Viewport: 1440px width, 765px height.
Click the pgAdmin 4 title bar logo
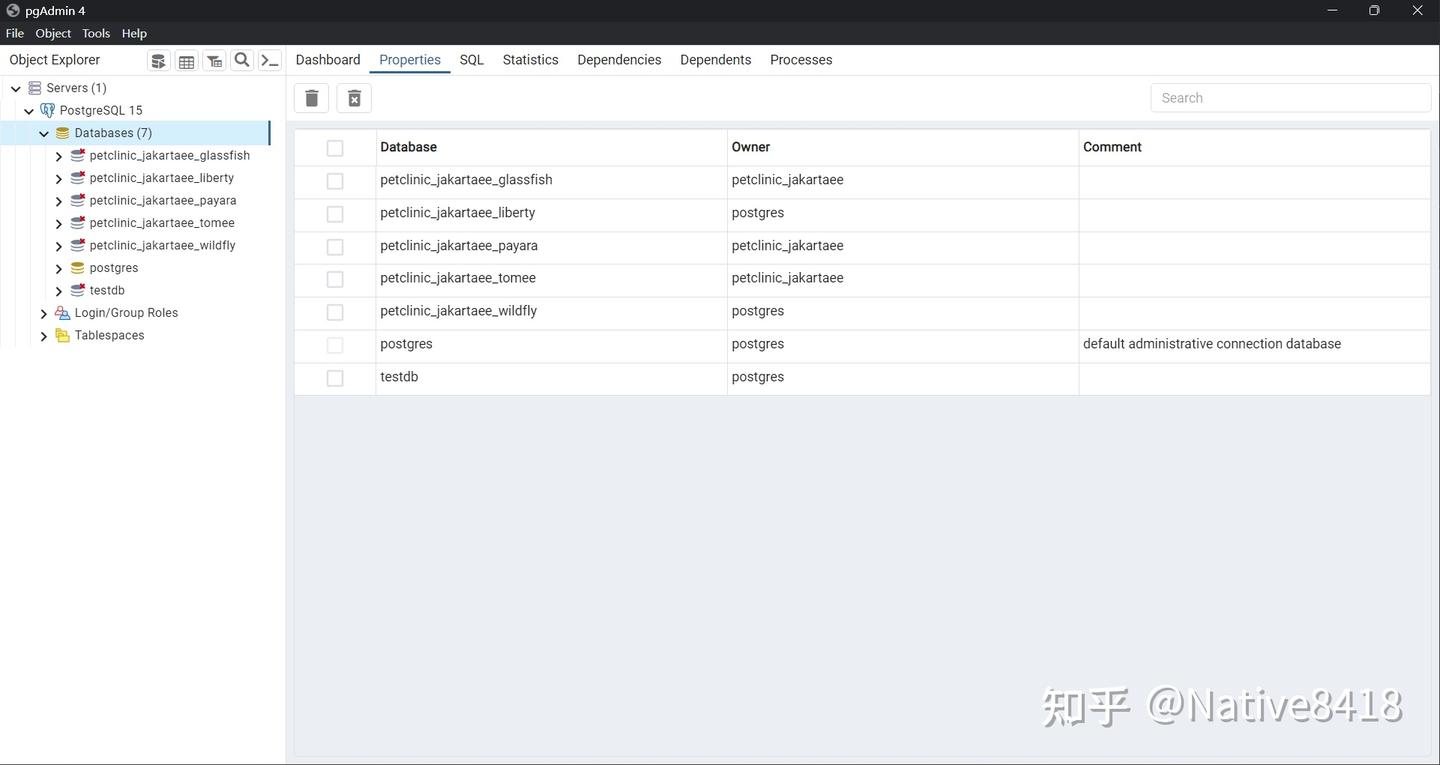click(13, 10)
